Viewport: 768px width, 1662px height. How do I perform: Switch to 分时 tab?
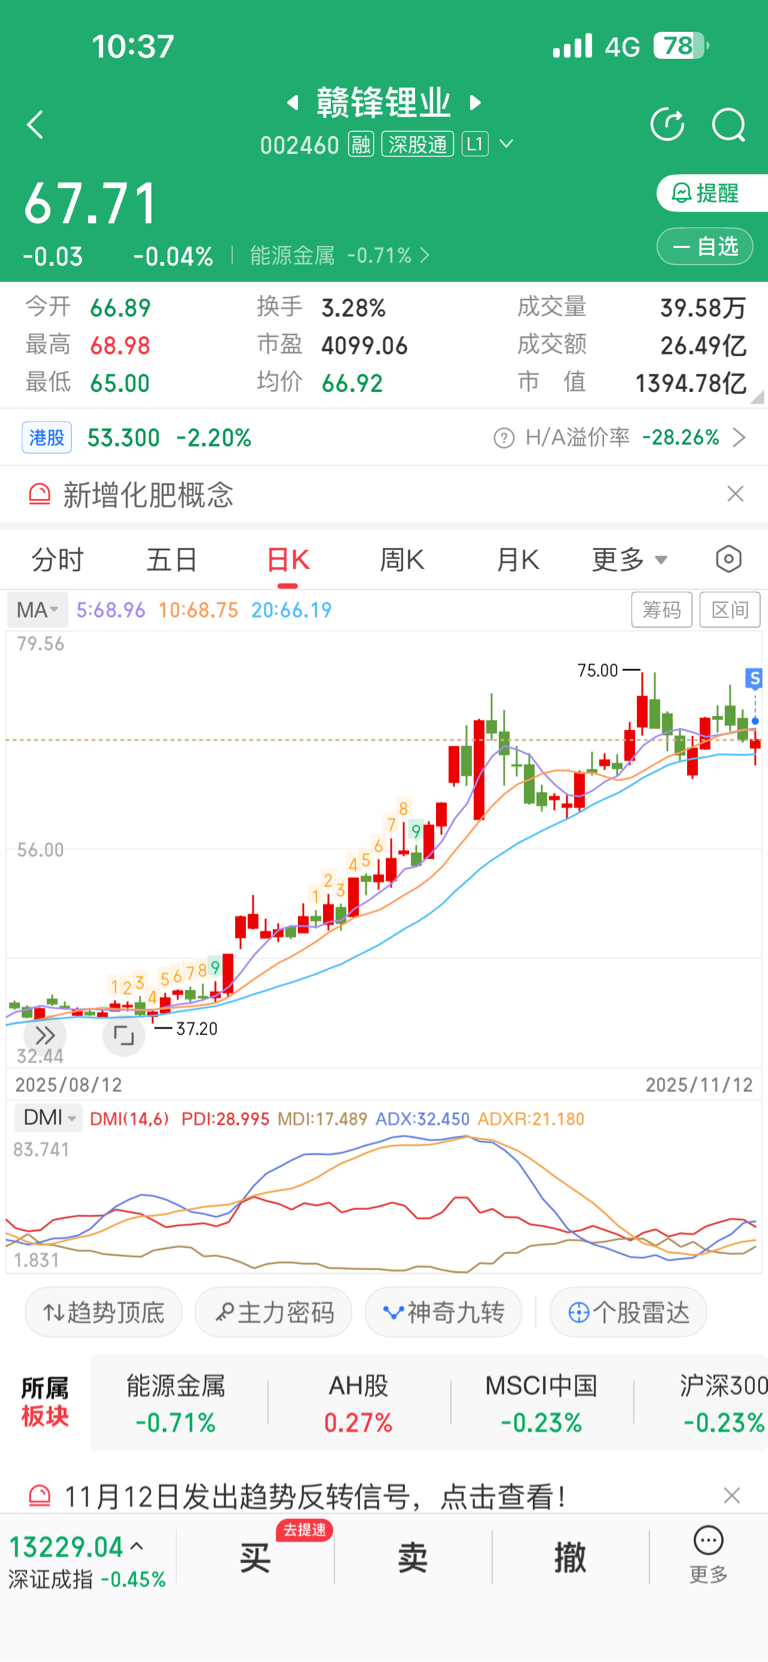[x=58, y=560]
